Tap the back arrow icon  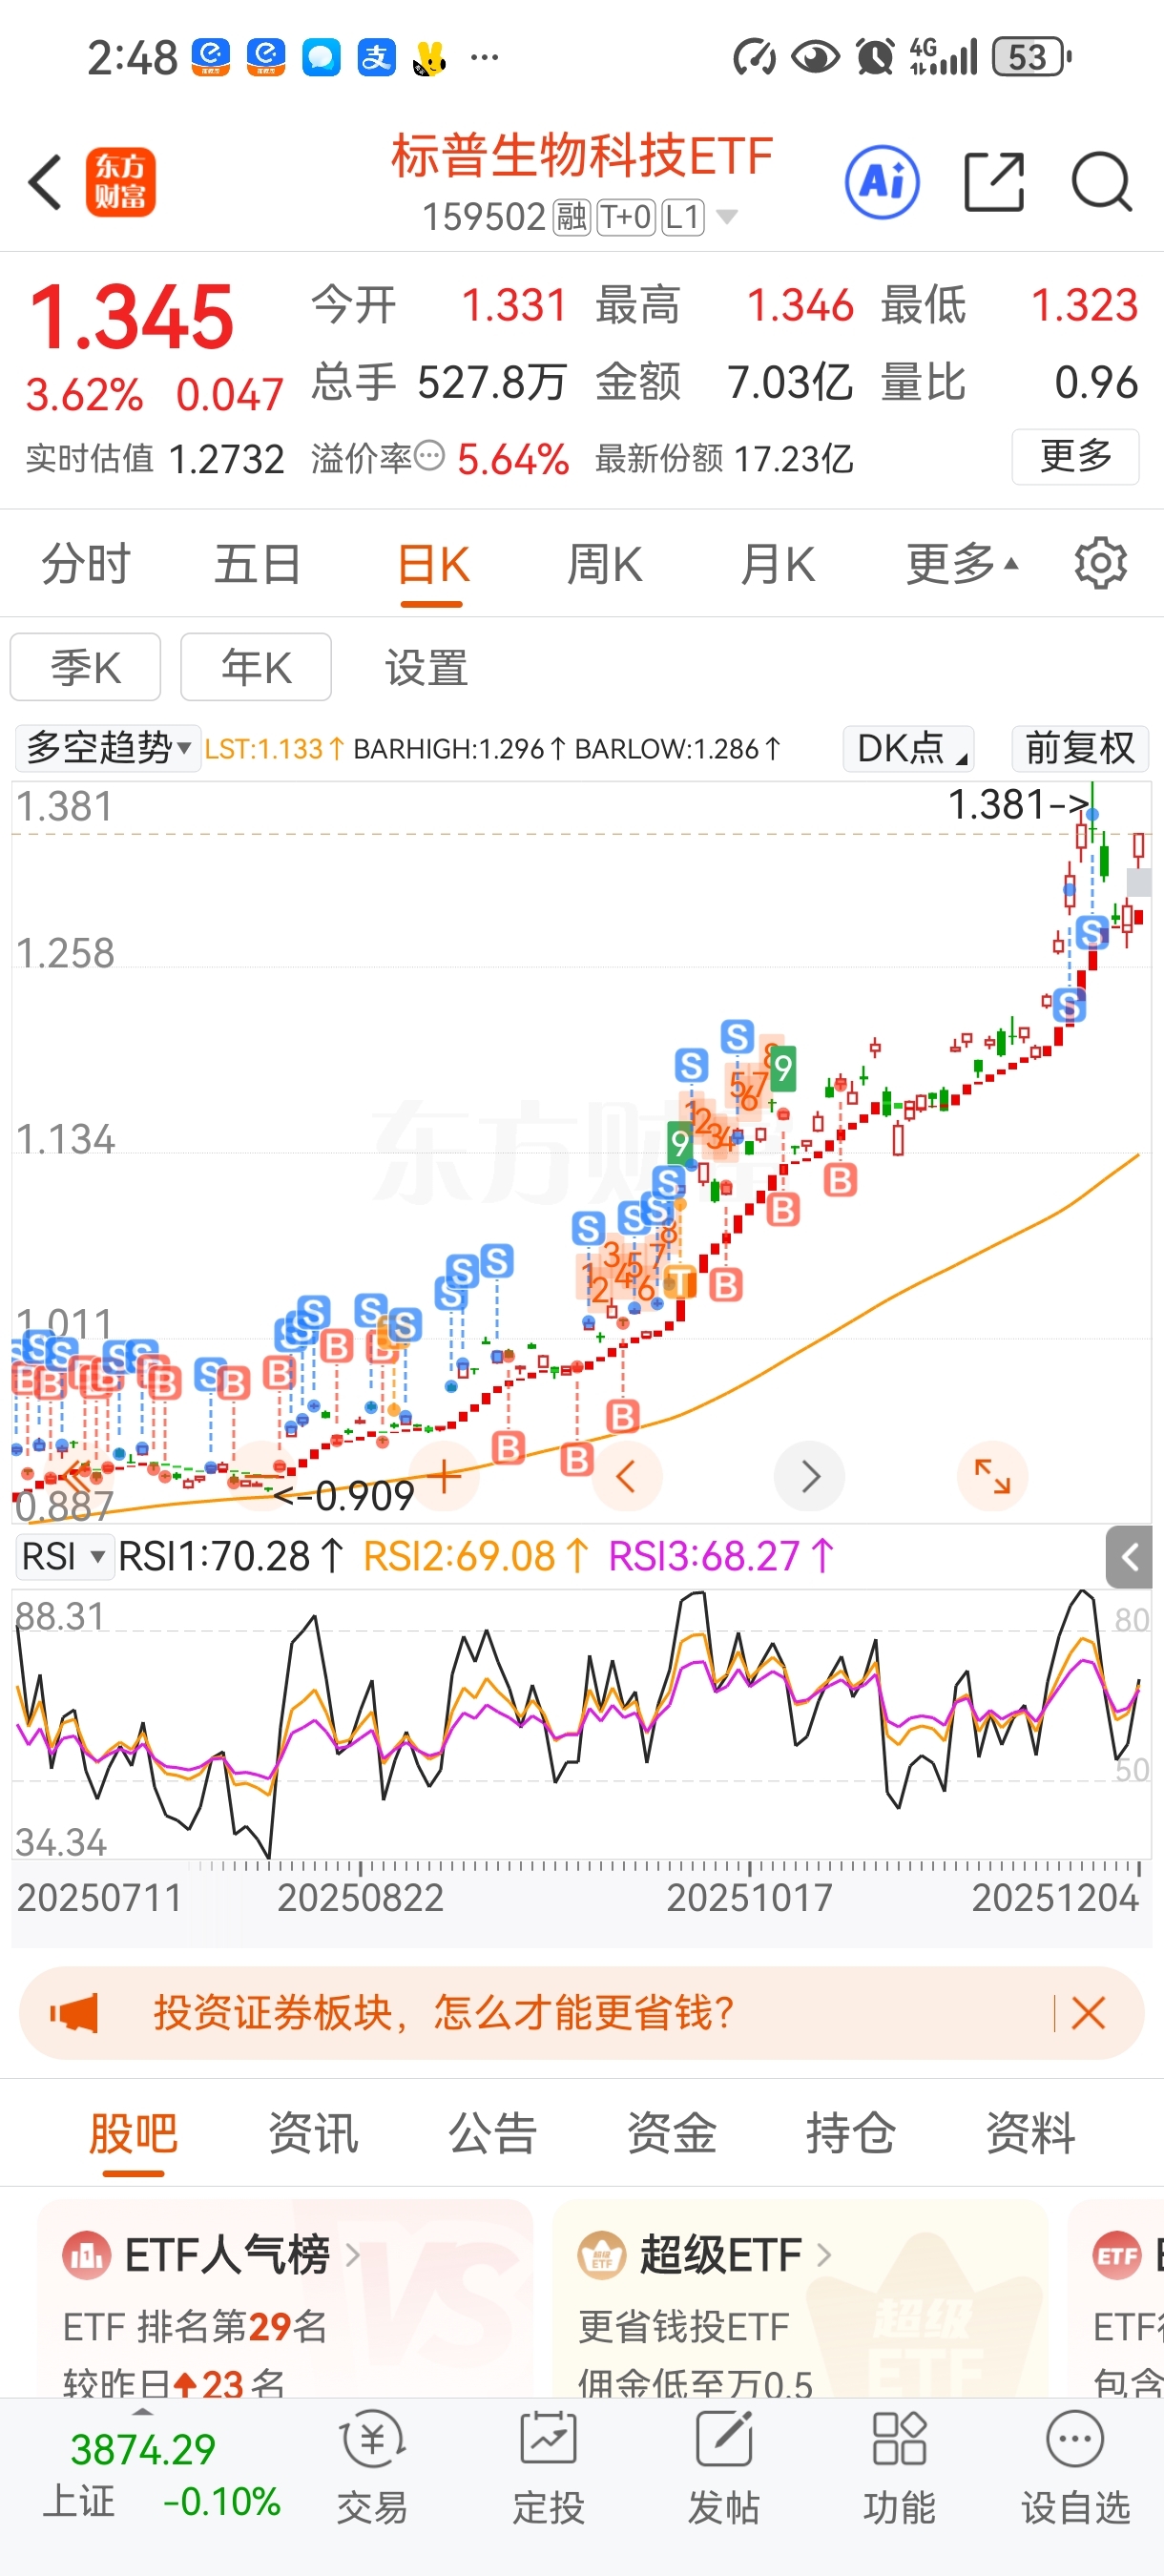[x=46, y=182]
